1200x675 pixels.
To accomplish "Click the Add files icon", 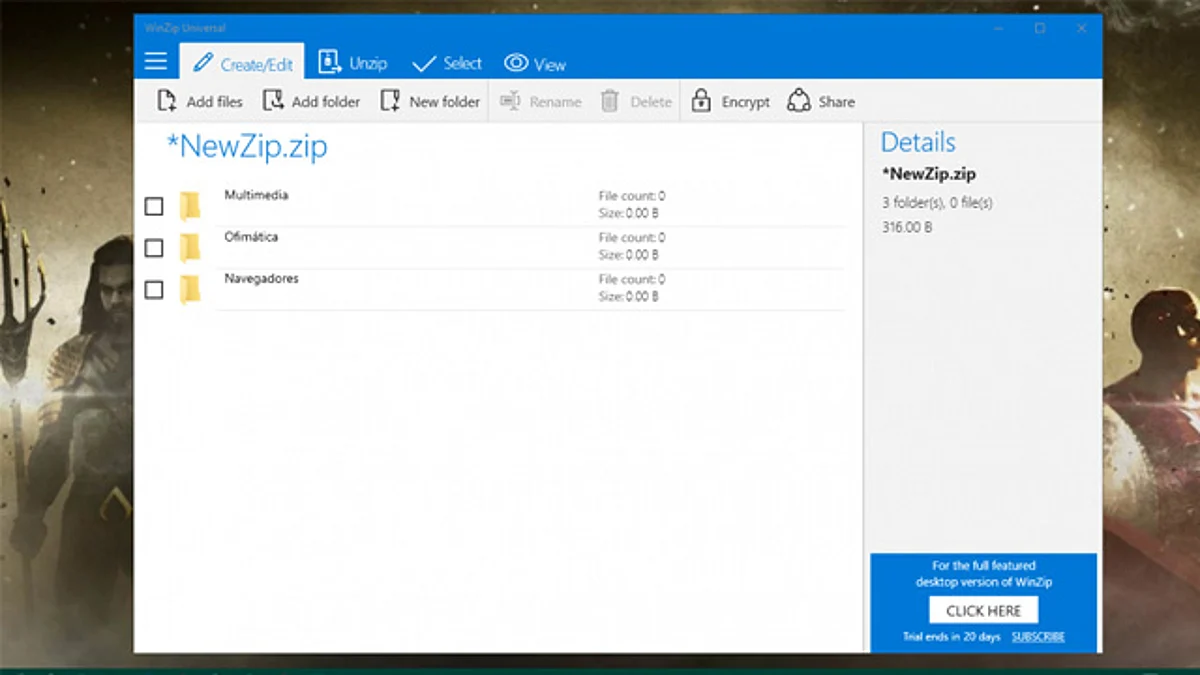I will [x=167, y=101].
